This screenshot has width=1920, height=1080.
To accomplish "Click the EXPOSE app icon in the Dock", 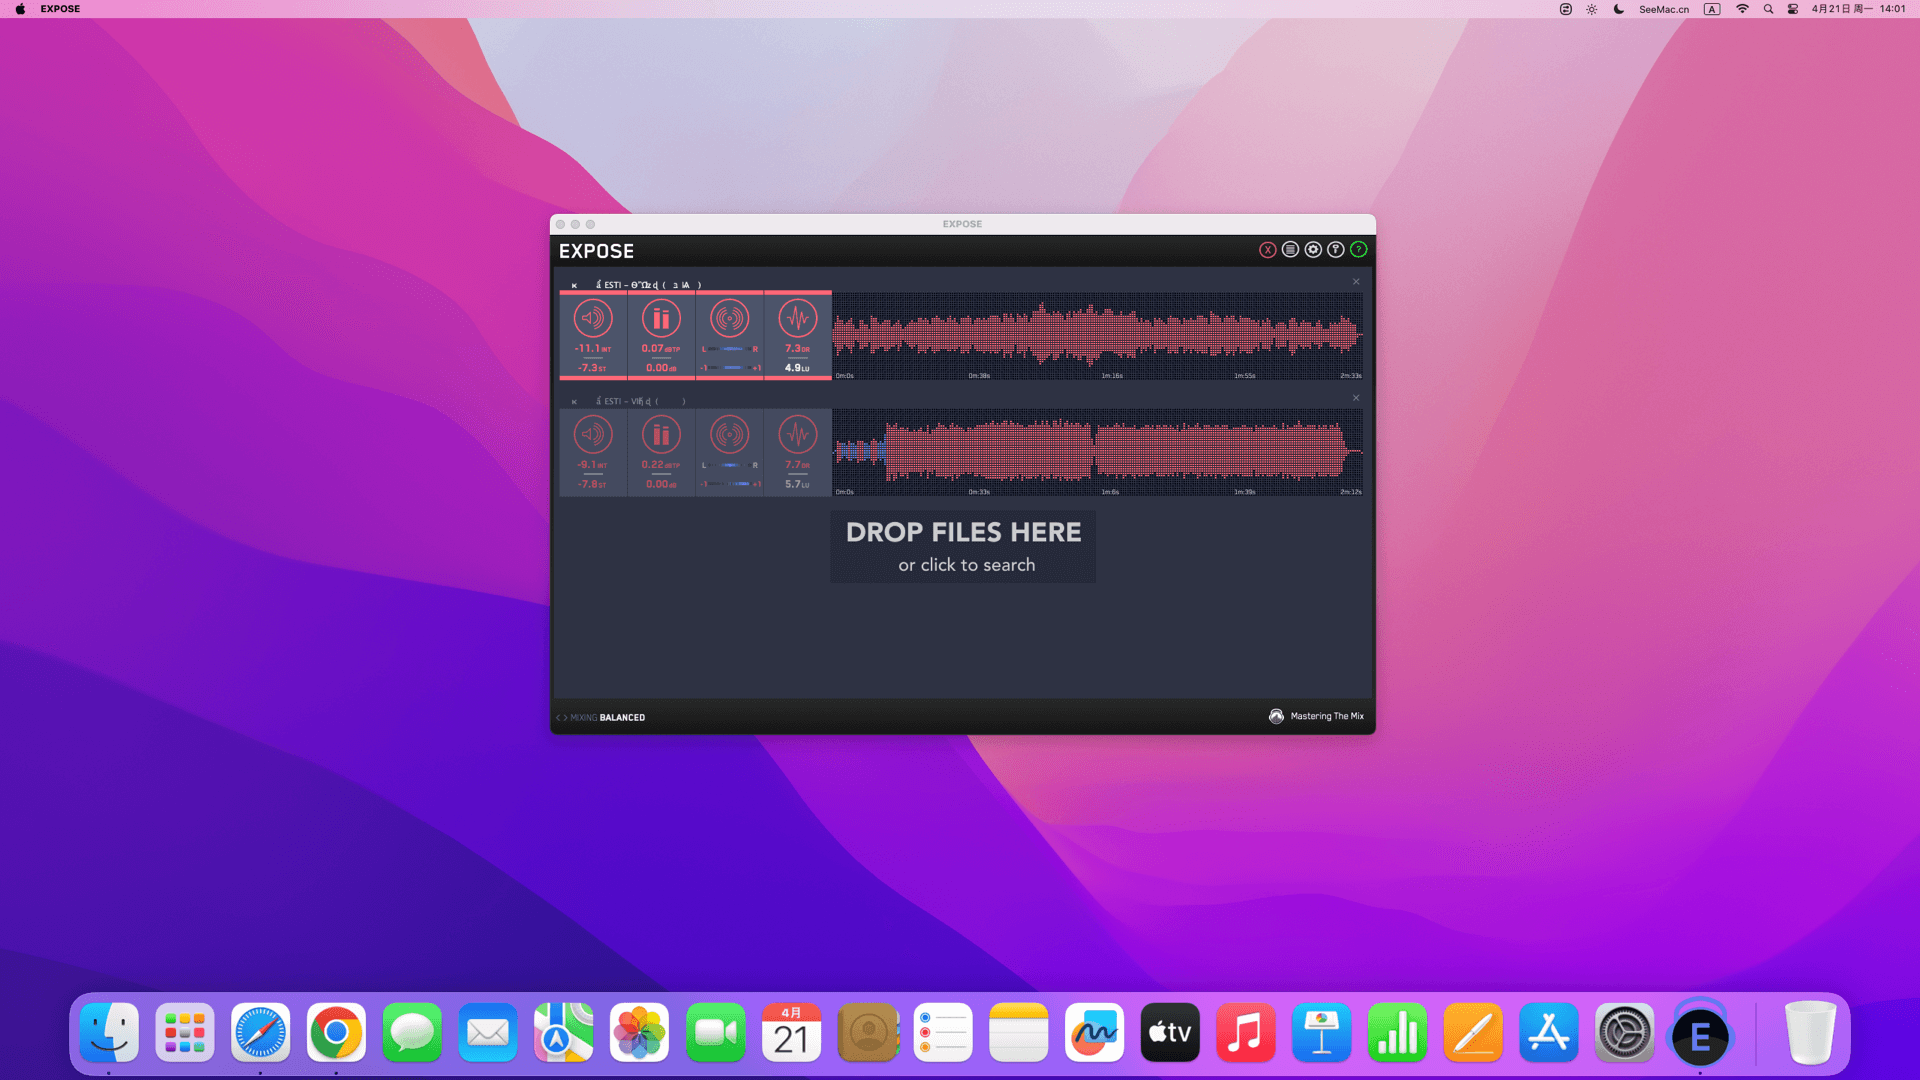I will (x=1700, y=1032).
